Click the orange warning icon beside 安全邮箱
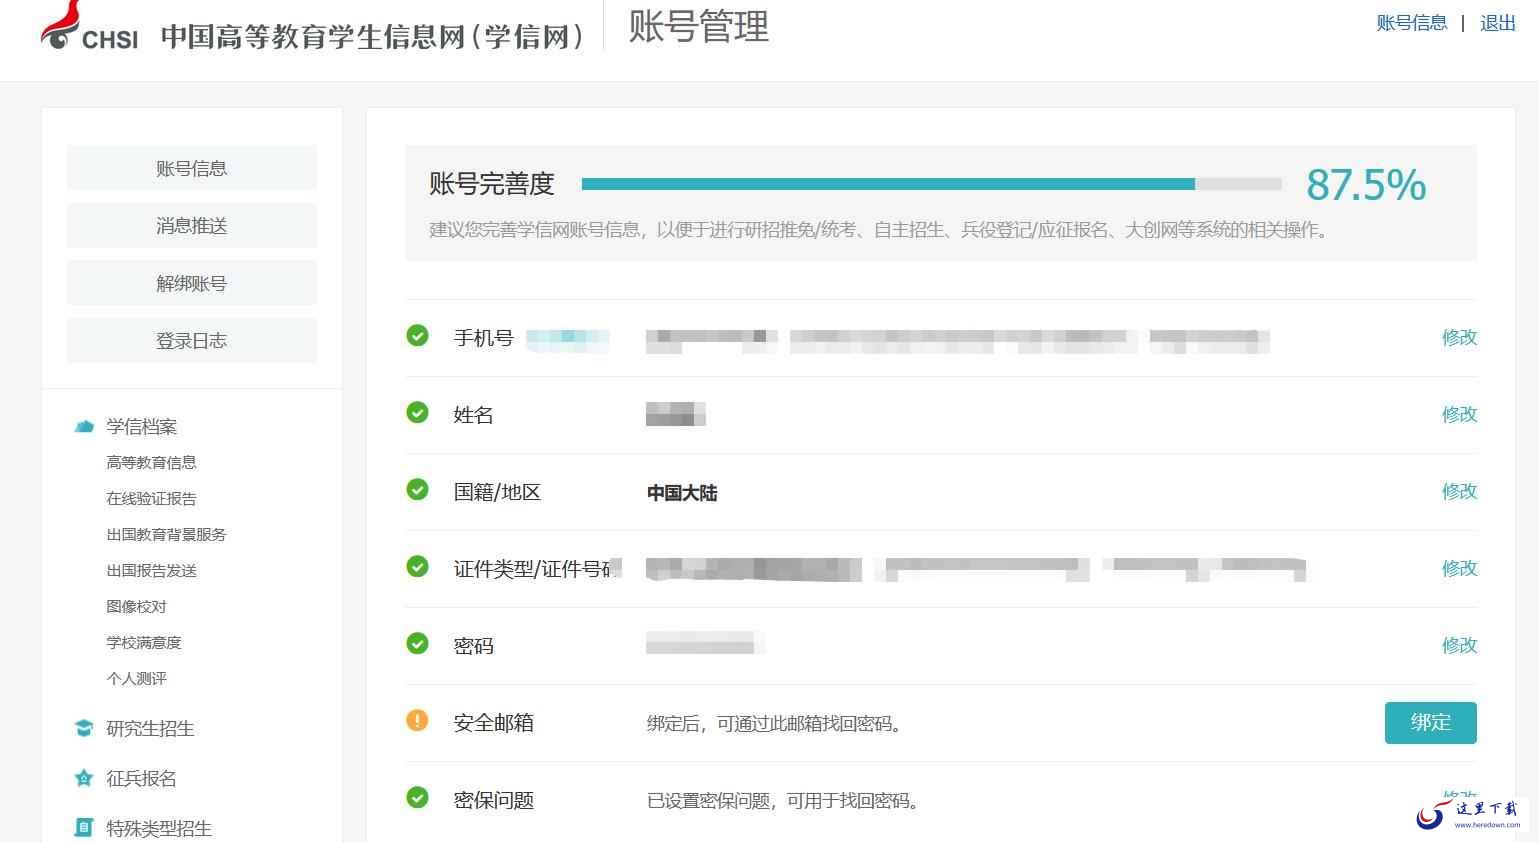The image size is (1539, 842). (x=417, y=721)
